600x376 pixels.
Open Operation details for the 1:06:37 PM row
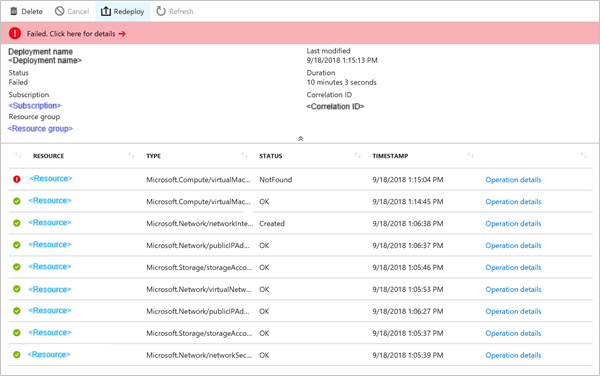point(513,246)
